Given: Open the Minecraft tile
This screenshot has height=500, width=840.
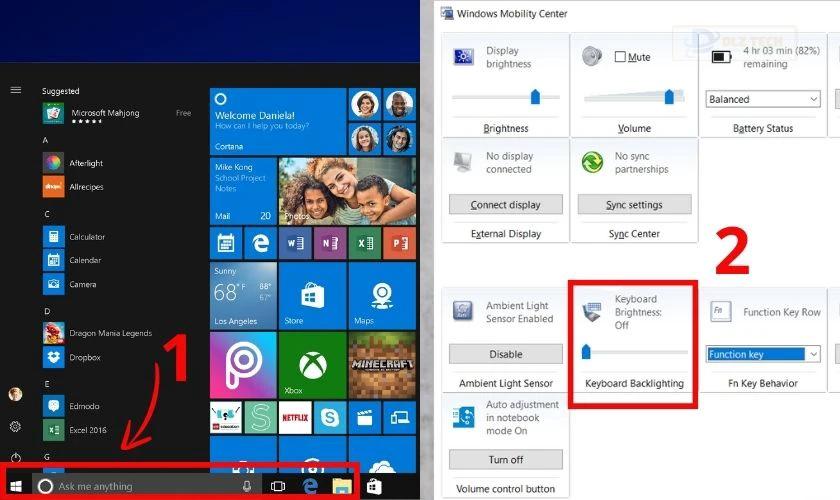Looking at the screenshot, I should (x=382, y=365).
